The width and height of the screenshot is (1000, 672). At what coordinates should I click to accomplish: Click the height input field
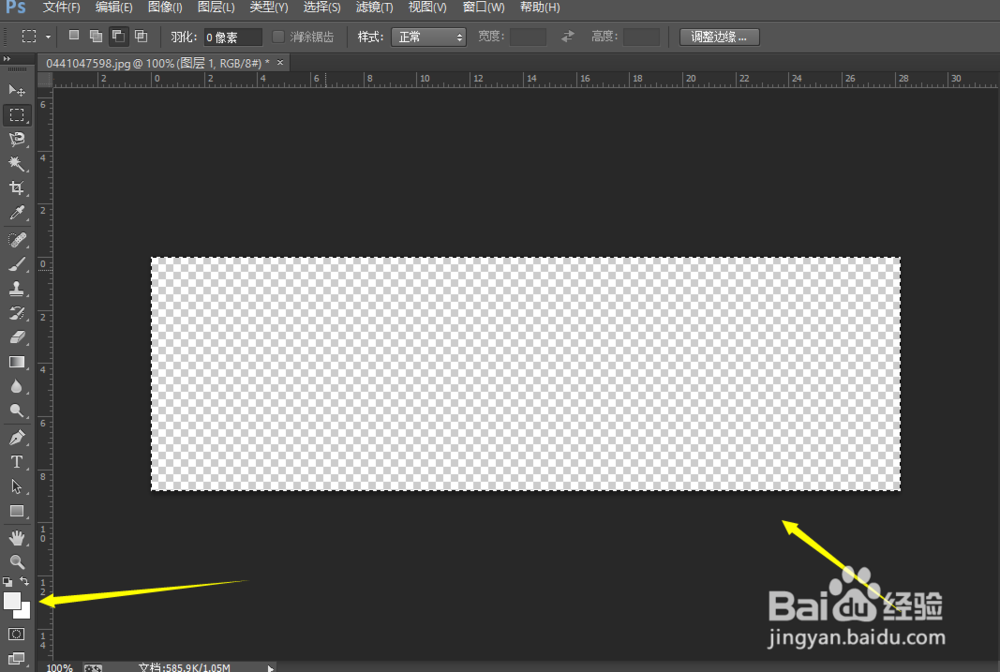[641, 36]
